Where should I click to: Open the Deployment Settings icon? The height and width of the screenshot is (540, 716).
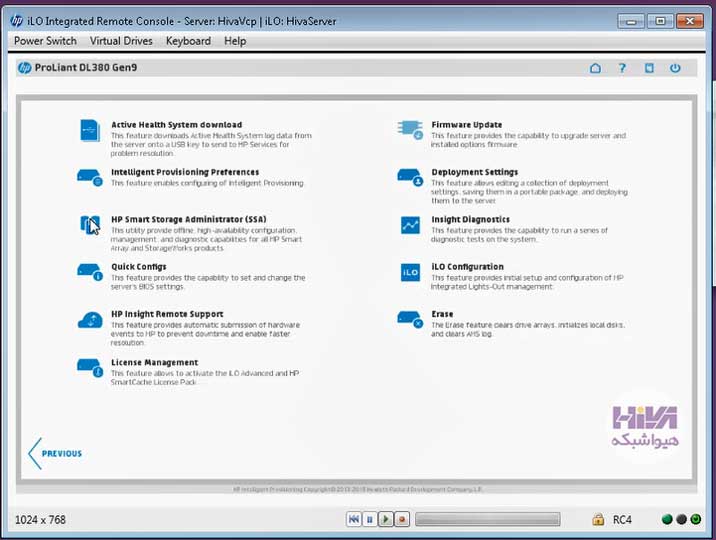click(x=410, y=178)
